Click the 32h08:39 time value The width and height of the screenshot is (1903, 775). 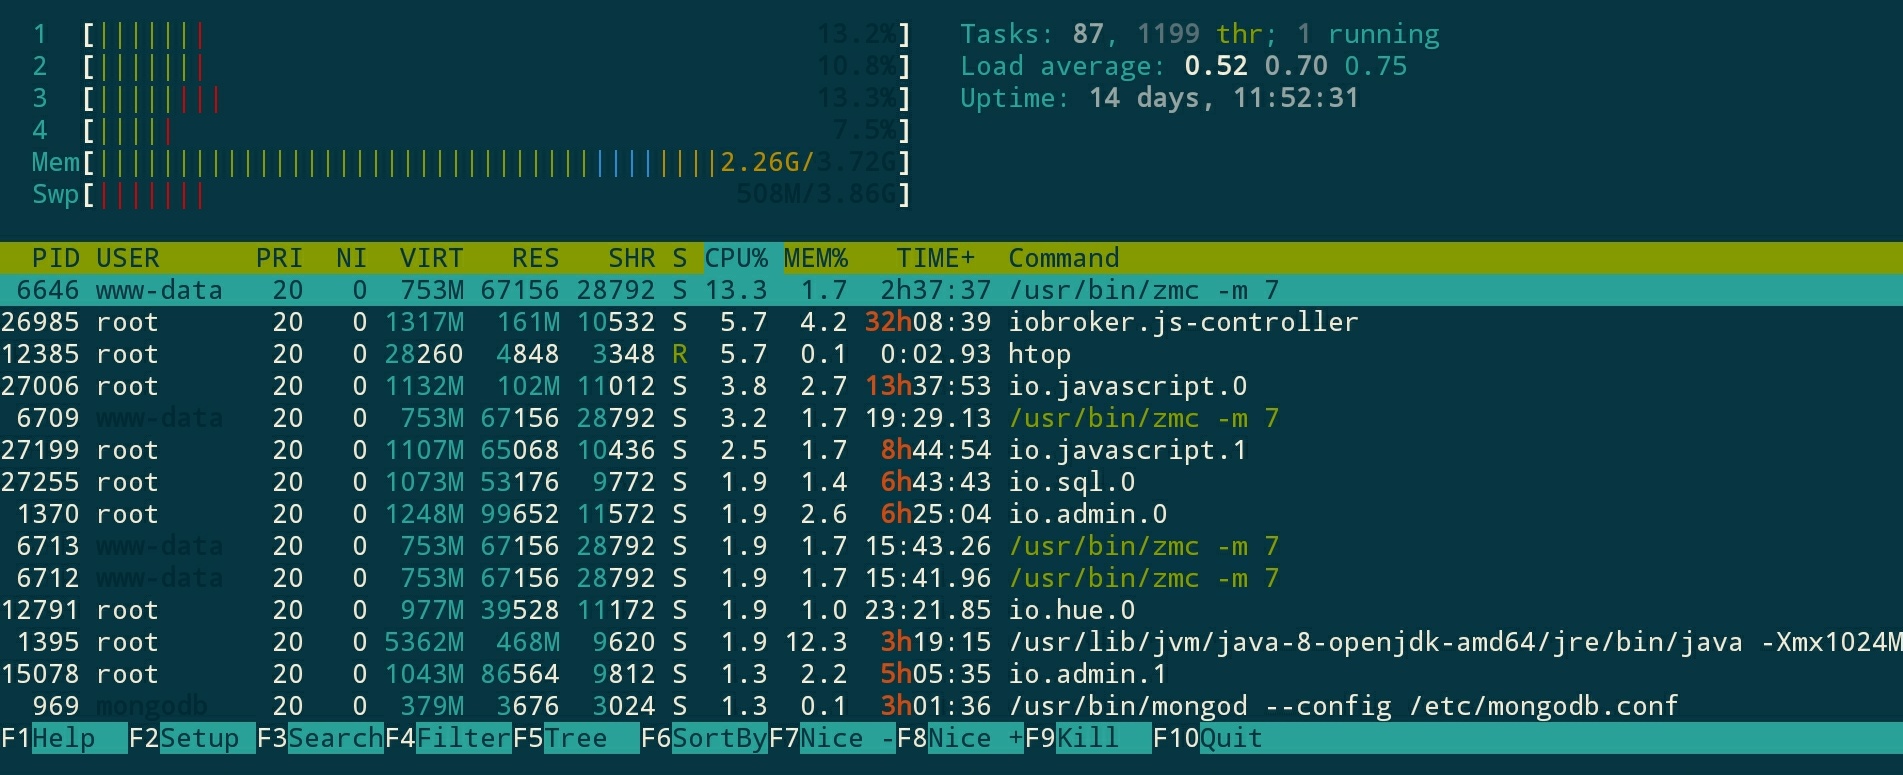point(927,322)
